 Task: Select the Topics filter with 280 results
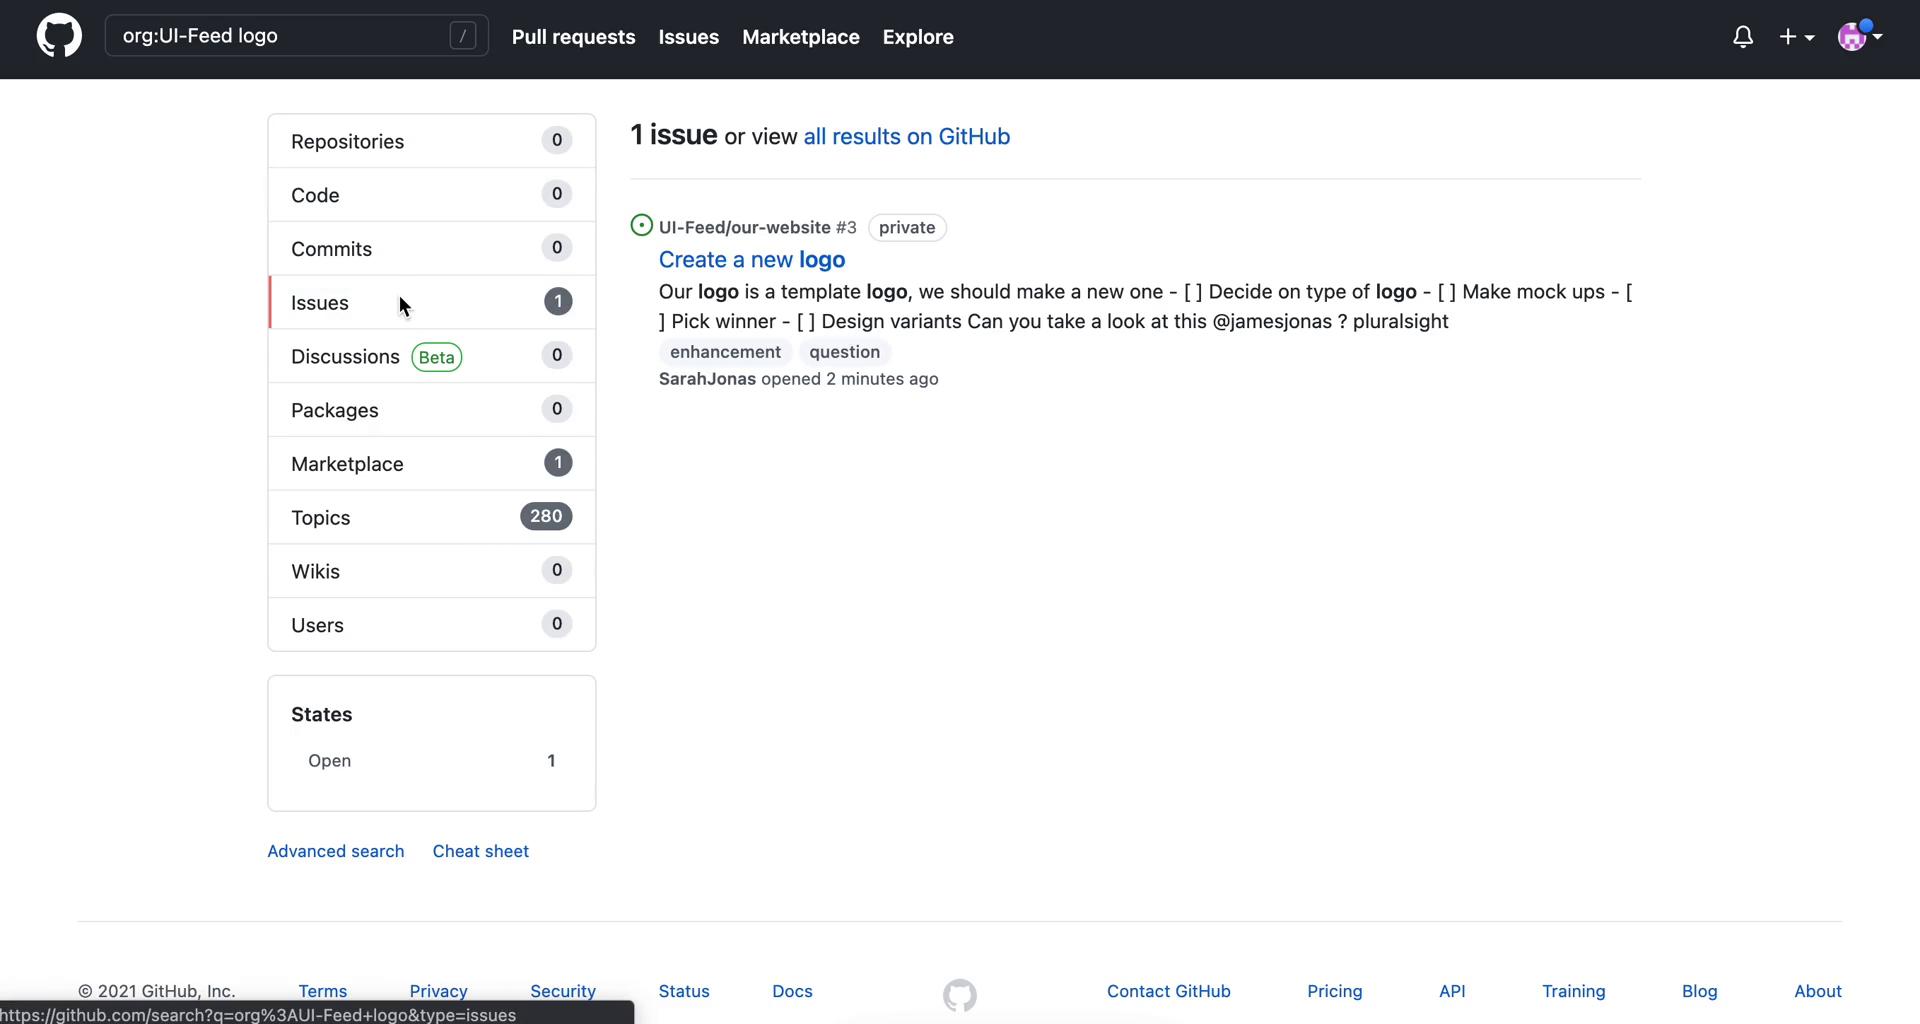tap(432, 518)
